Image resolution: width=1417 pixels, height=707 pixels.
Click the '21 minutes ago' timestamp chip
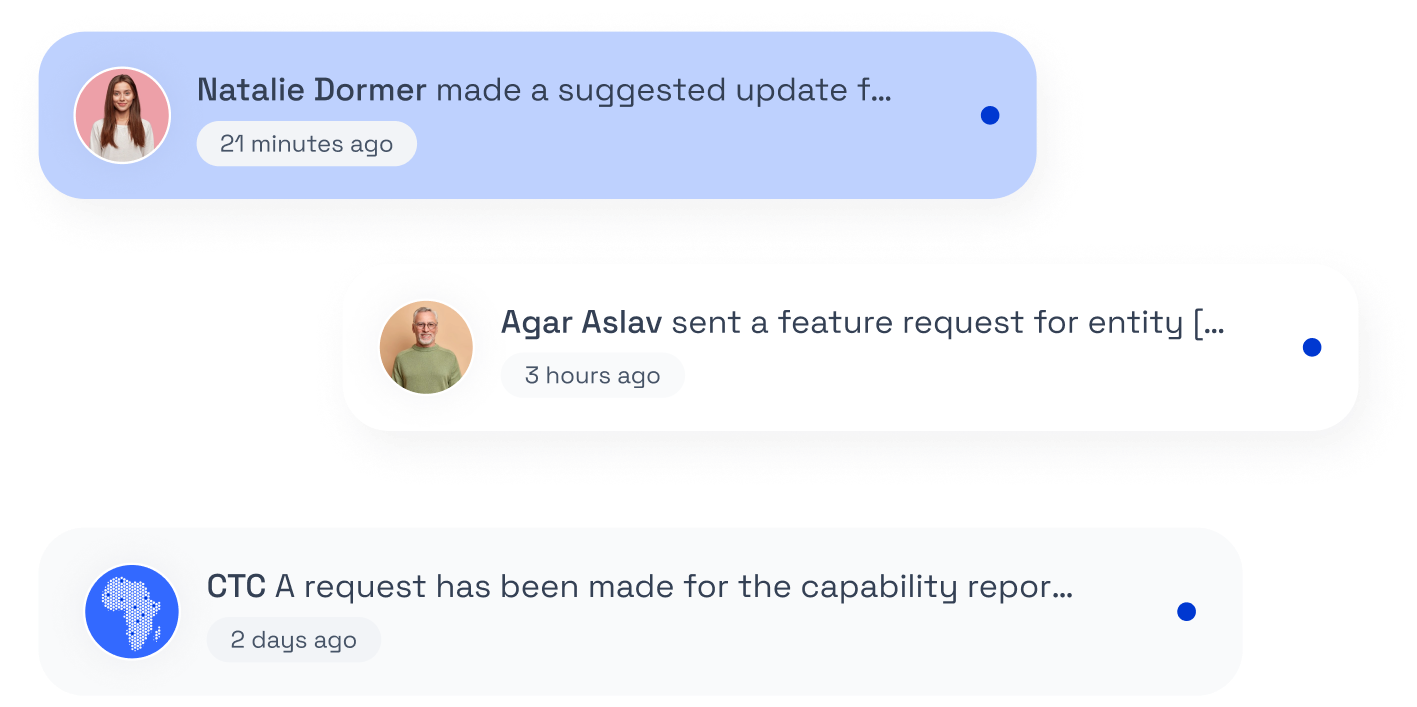(307, 144)
